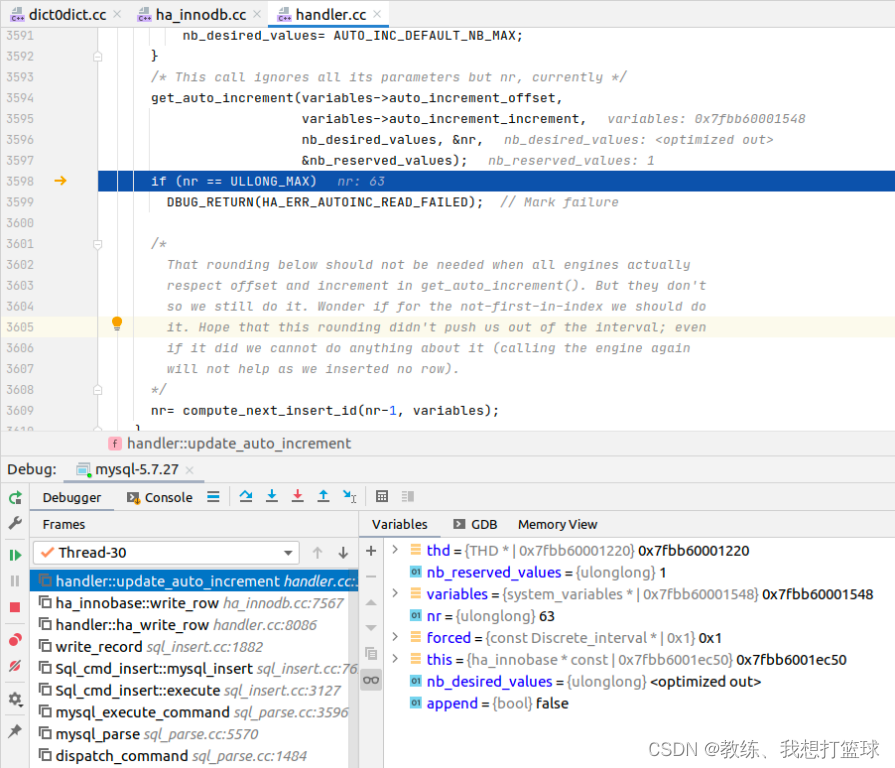Expand the forced Discrete_interval node

395,637
